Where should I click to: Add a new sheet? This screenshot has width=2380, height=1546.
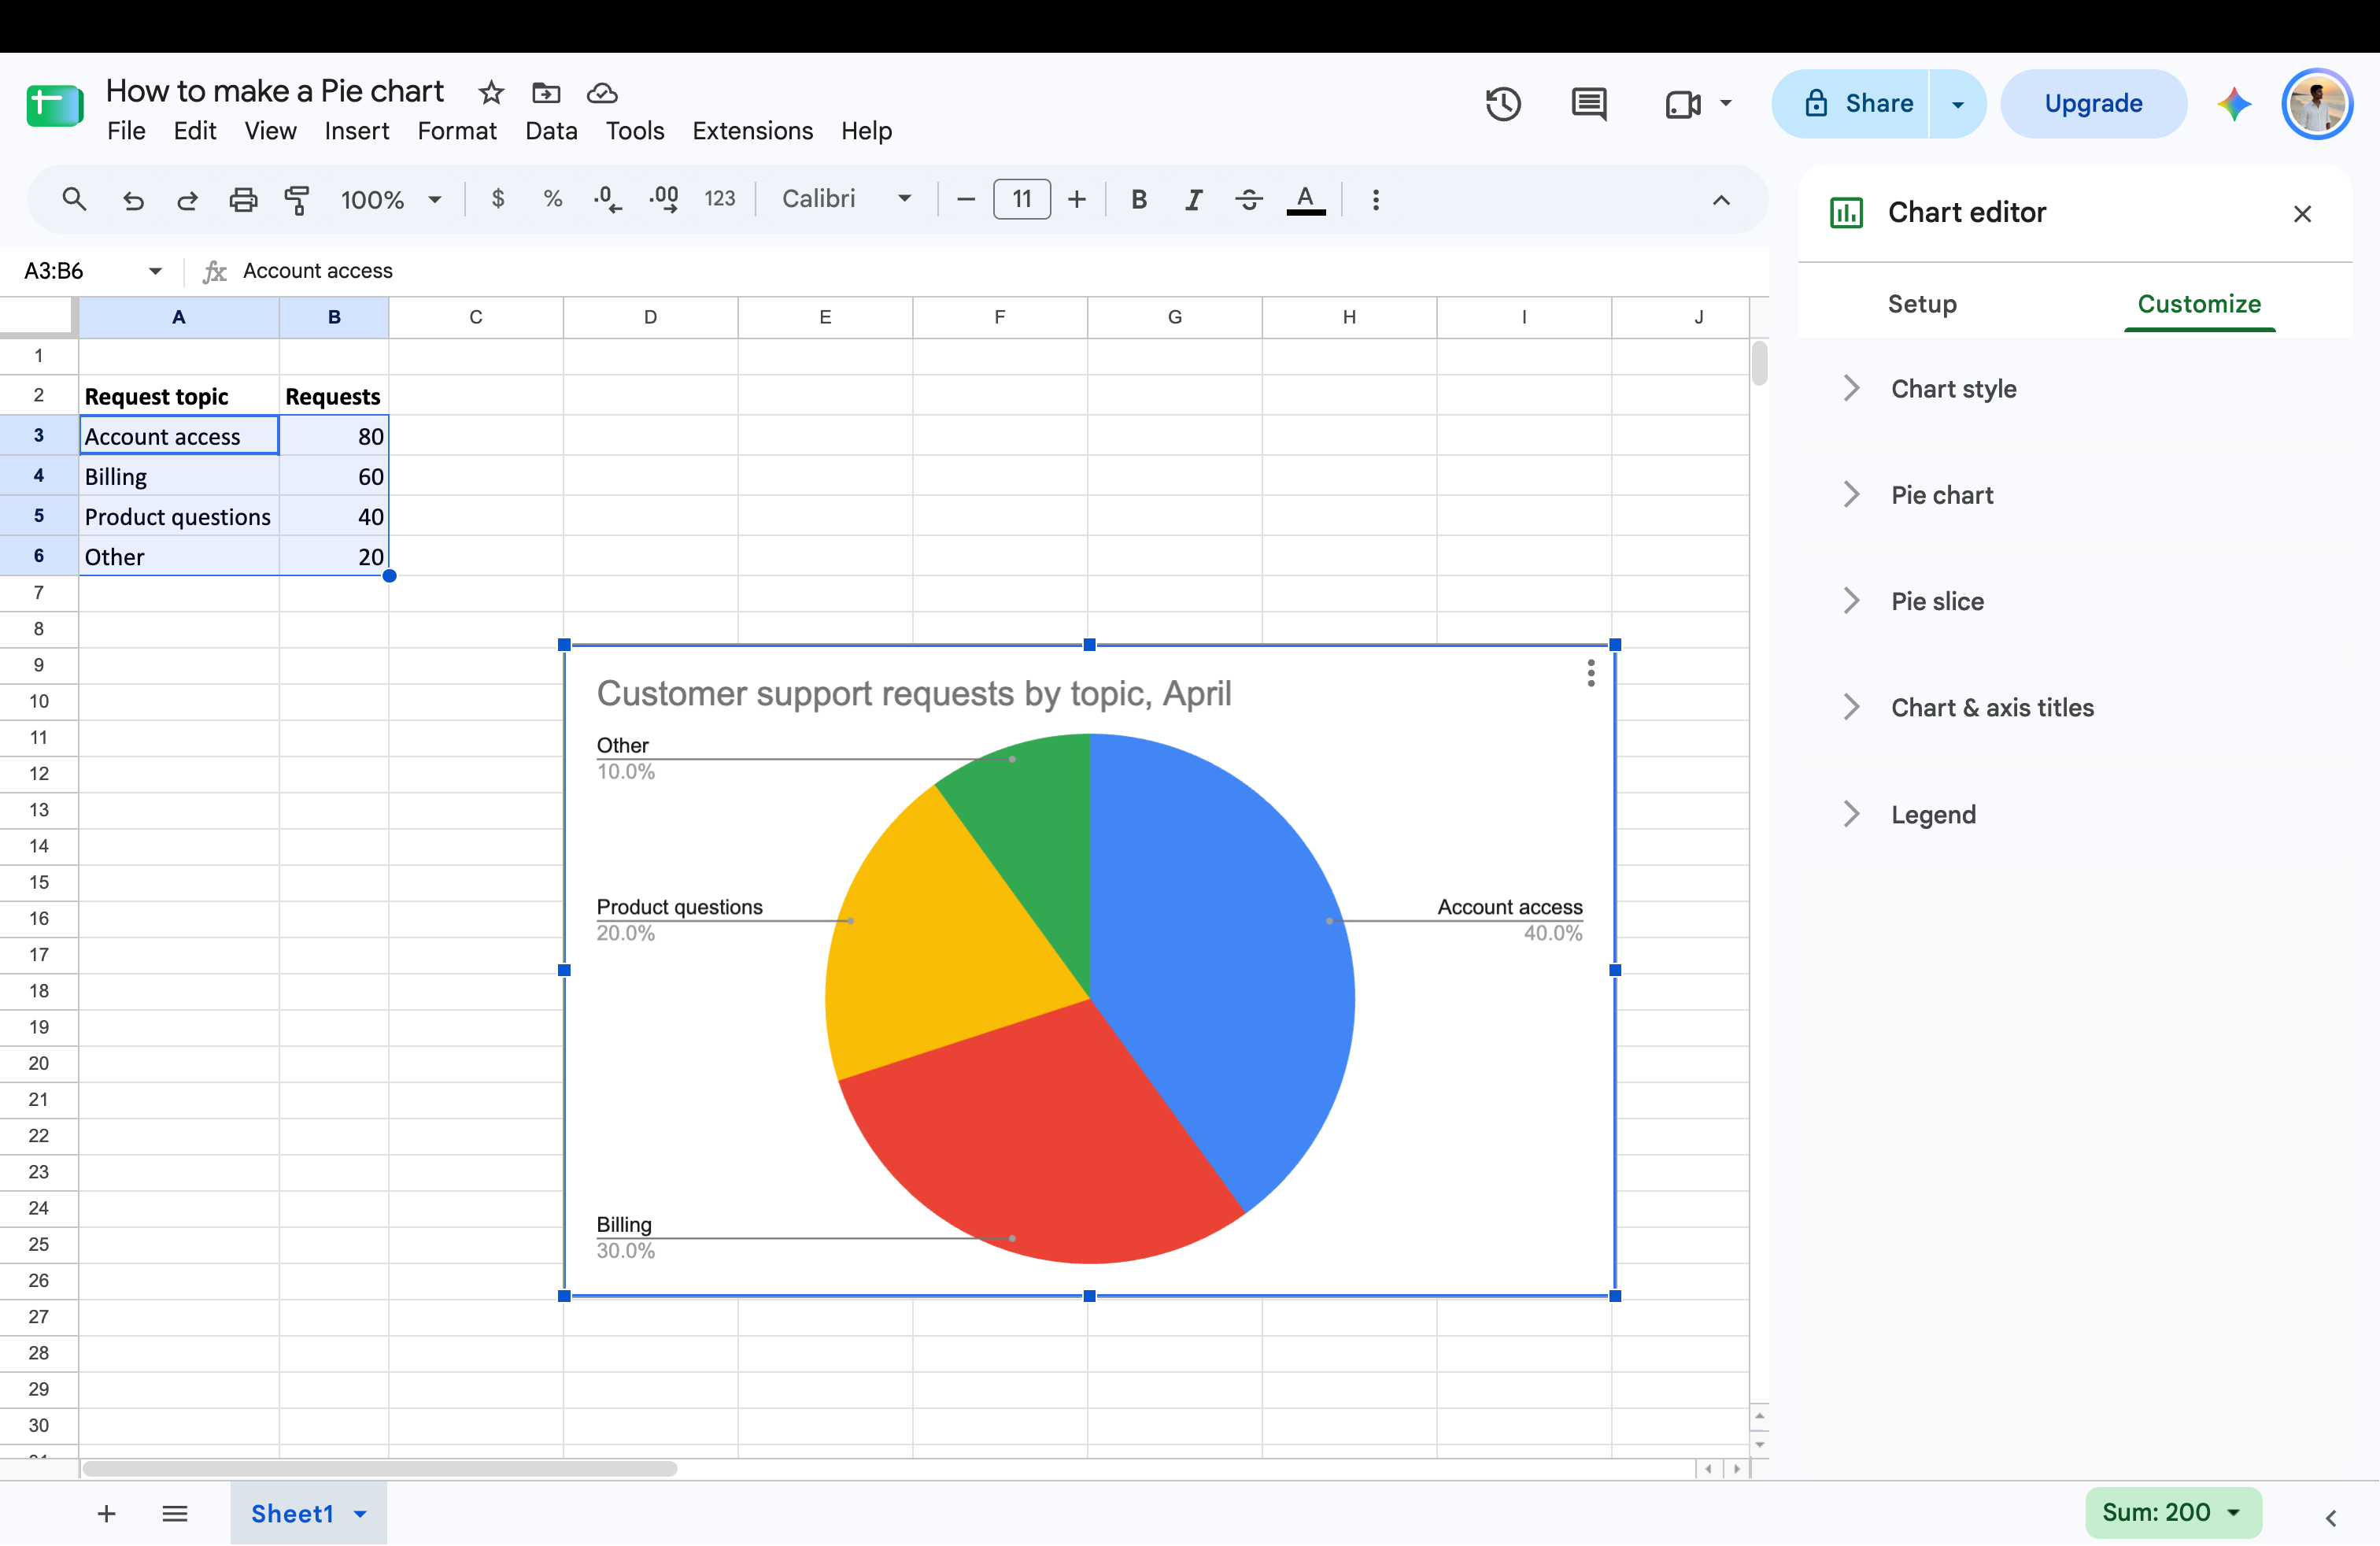click(106, 1513)
